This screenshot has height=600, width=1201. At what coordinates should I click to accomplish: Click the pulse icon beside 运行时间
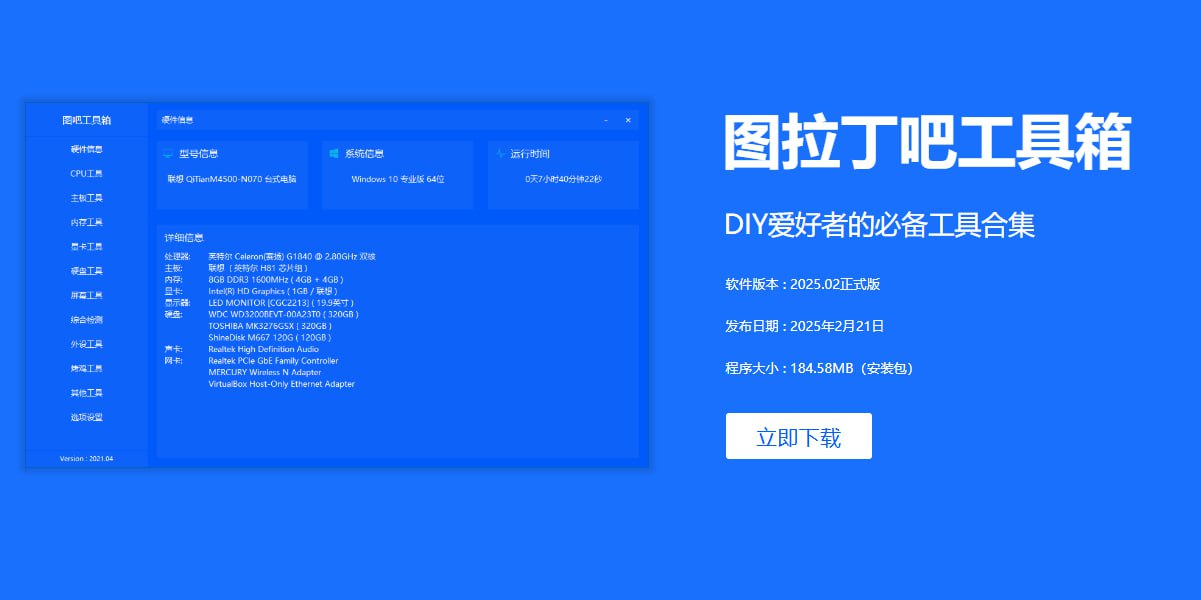[499, 154]
